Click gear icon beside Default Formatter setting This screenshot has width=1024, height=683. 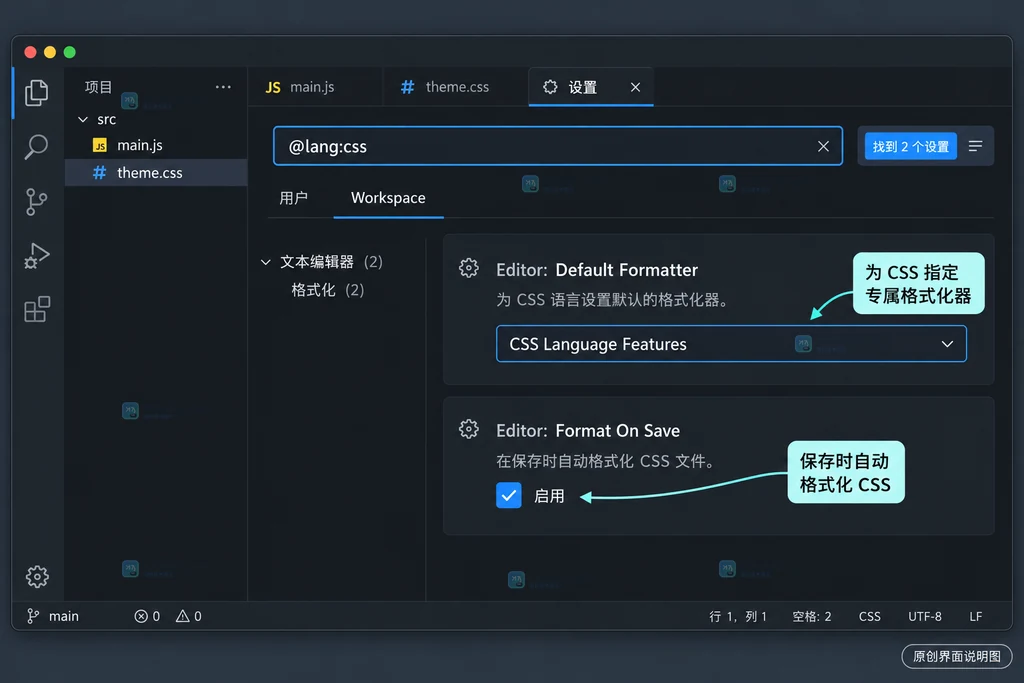[x=468, y=268]
